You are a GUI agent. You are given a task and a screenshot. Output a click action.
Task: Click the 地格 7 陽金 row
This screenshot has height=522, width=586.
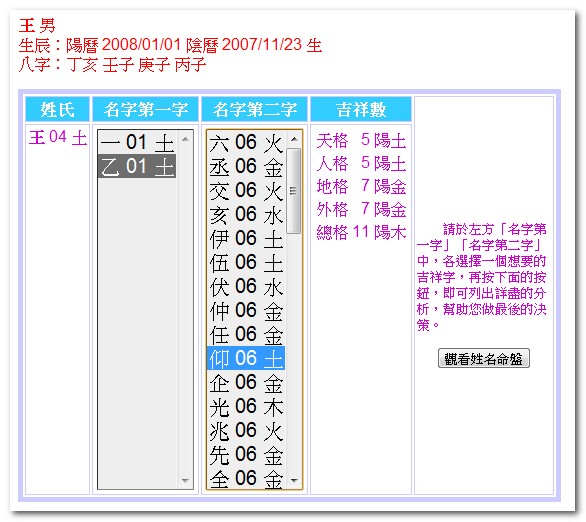tap(361, 186)
